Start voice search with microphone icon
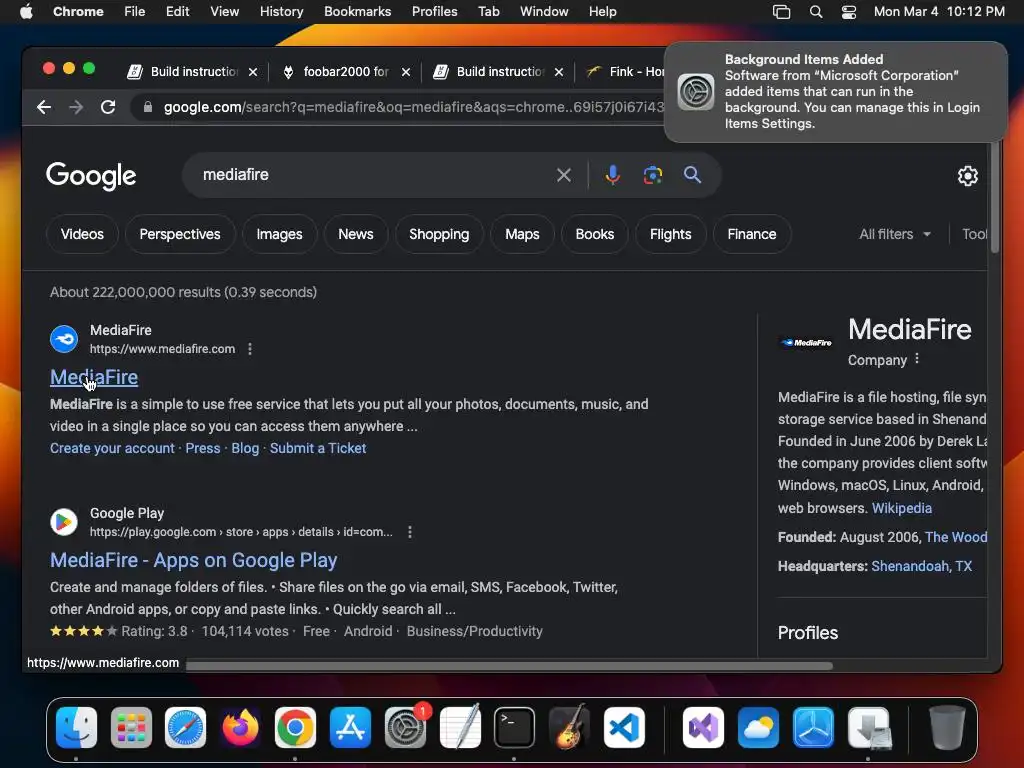Screen dimensions: 1024x768 pyautogui.click(x=613, y=175)
